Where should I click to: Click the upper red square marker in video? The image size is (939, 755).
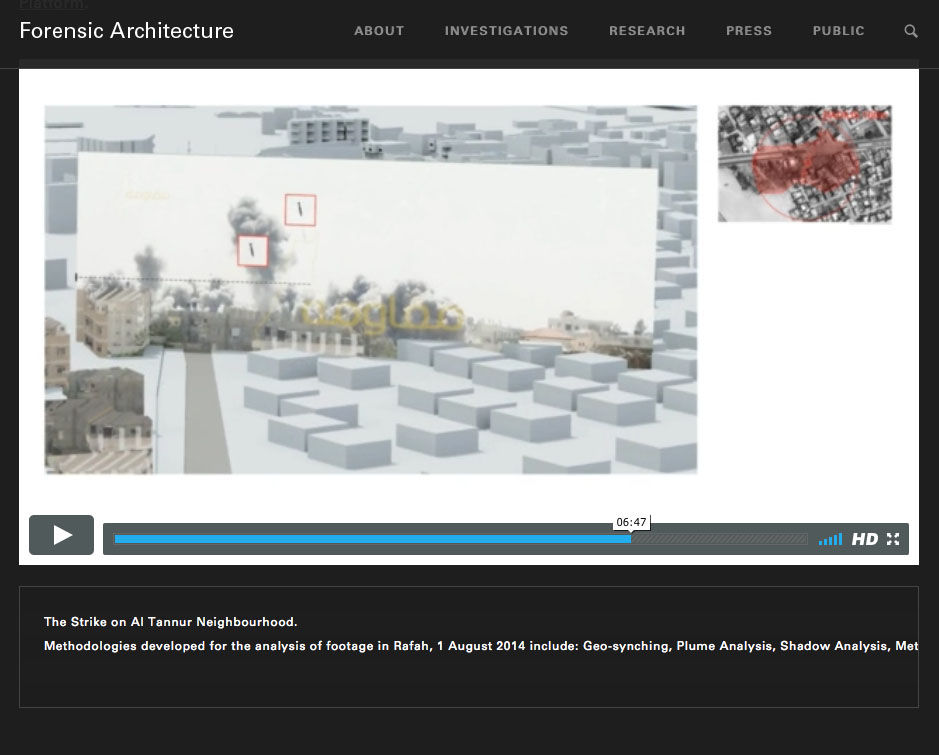coord(300,209)
